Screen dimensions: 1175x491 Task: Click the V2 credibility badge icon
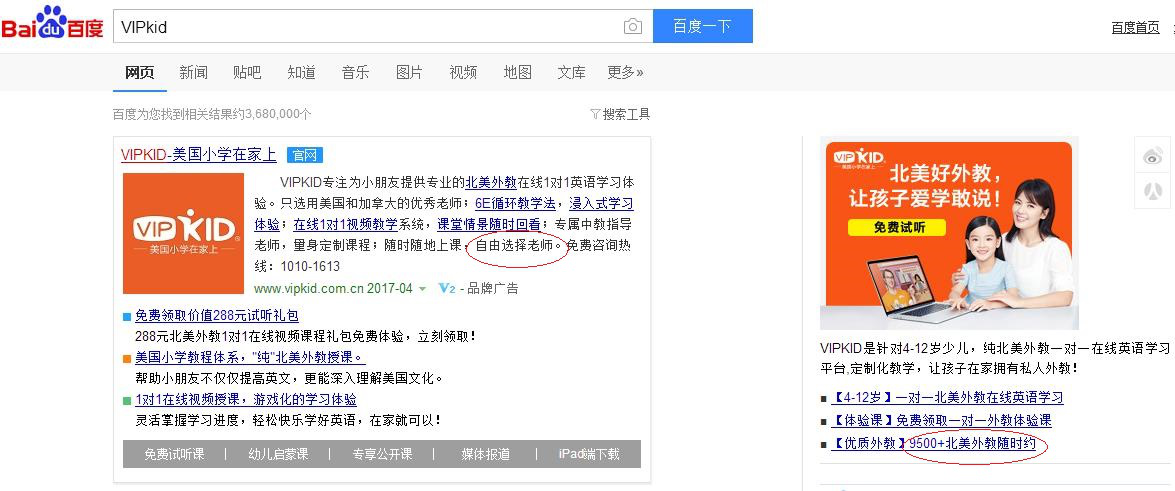tap(447, 289)
